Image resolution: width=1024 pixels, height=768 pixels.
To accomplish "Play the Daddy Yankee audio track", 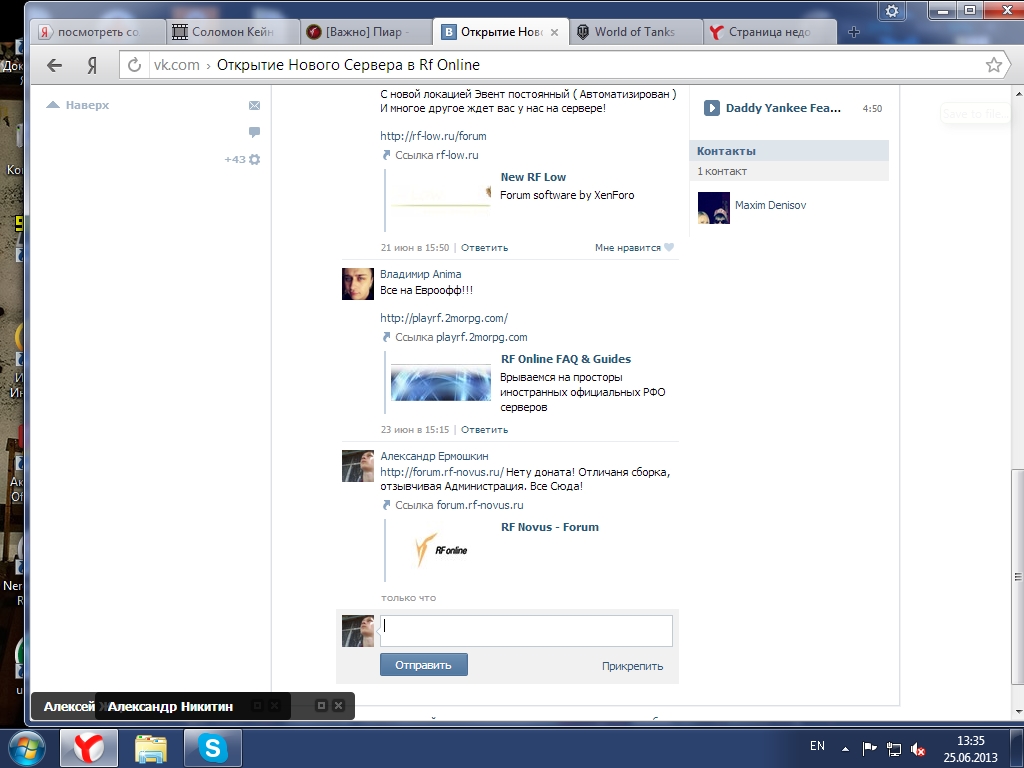I will [711, 108].
